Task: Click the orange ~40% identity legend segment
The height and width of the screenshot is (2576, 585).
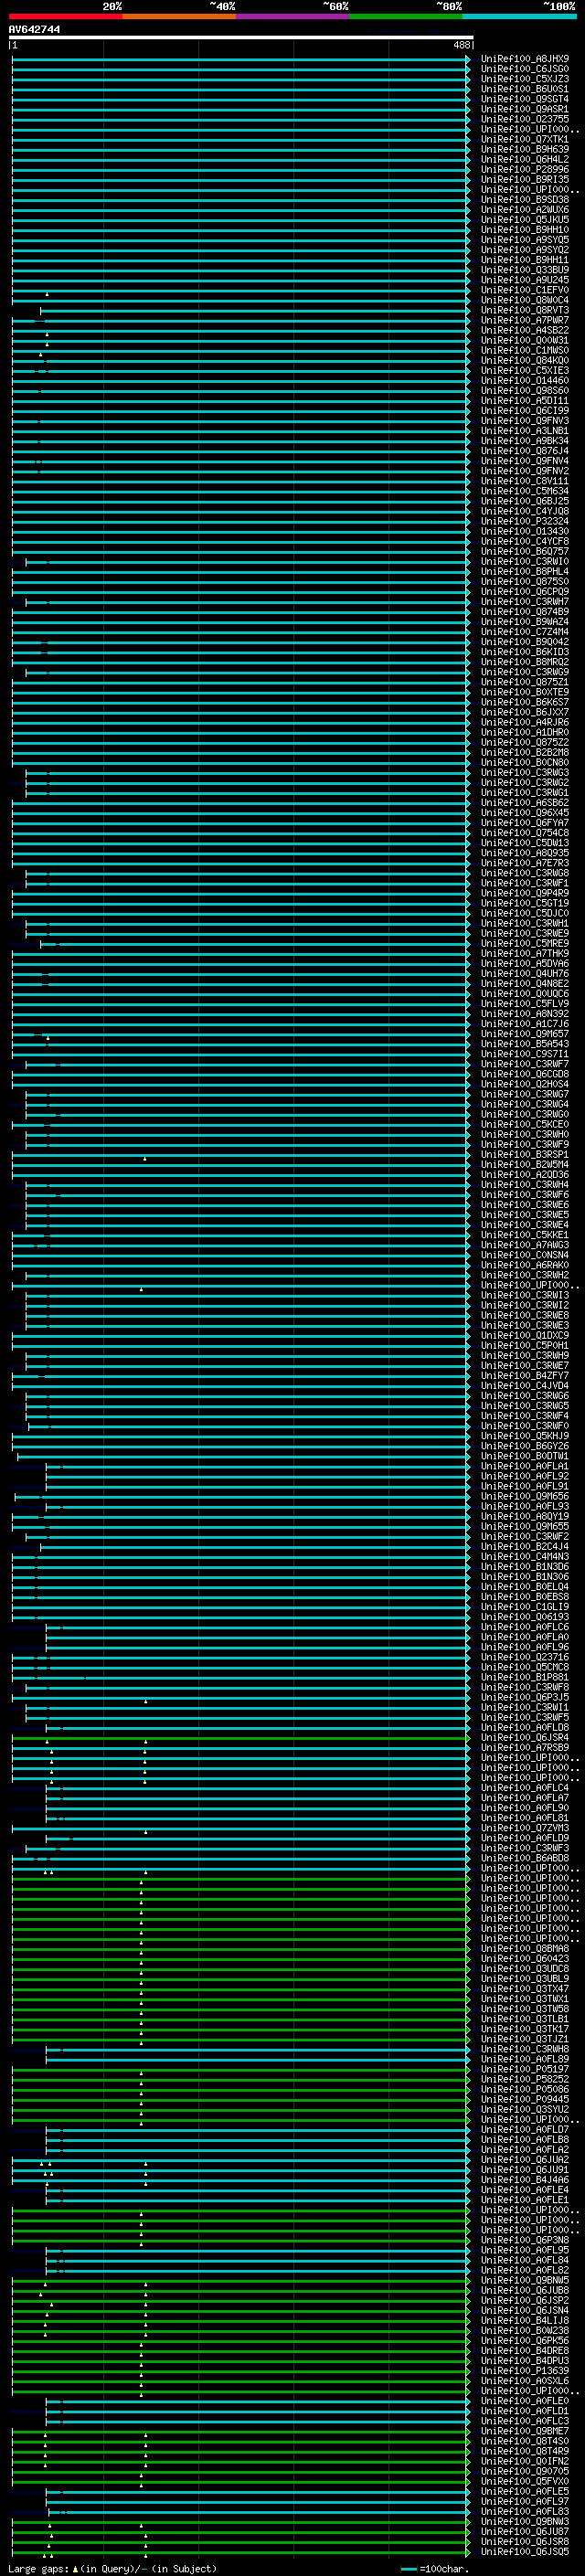Action: (x=179, y=16)
